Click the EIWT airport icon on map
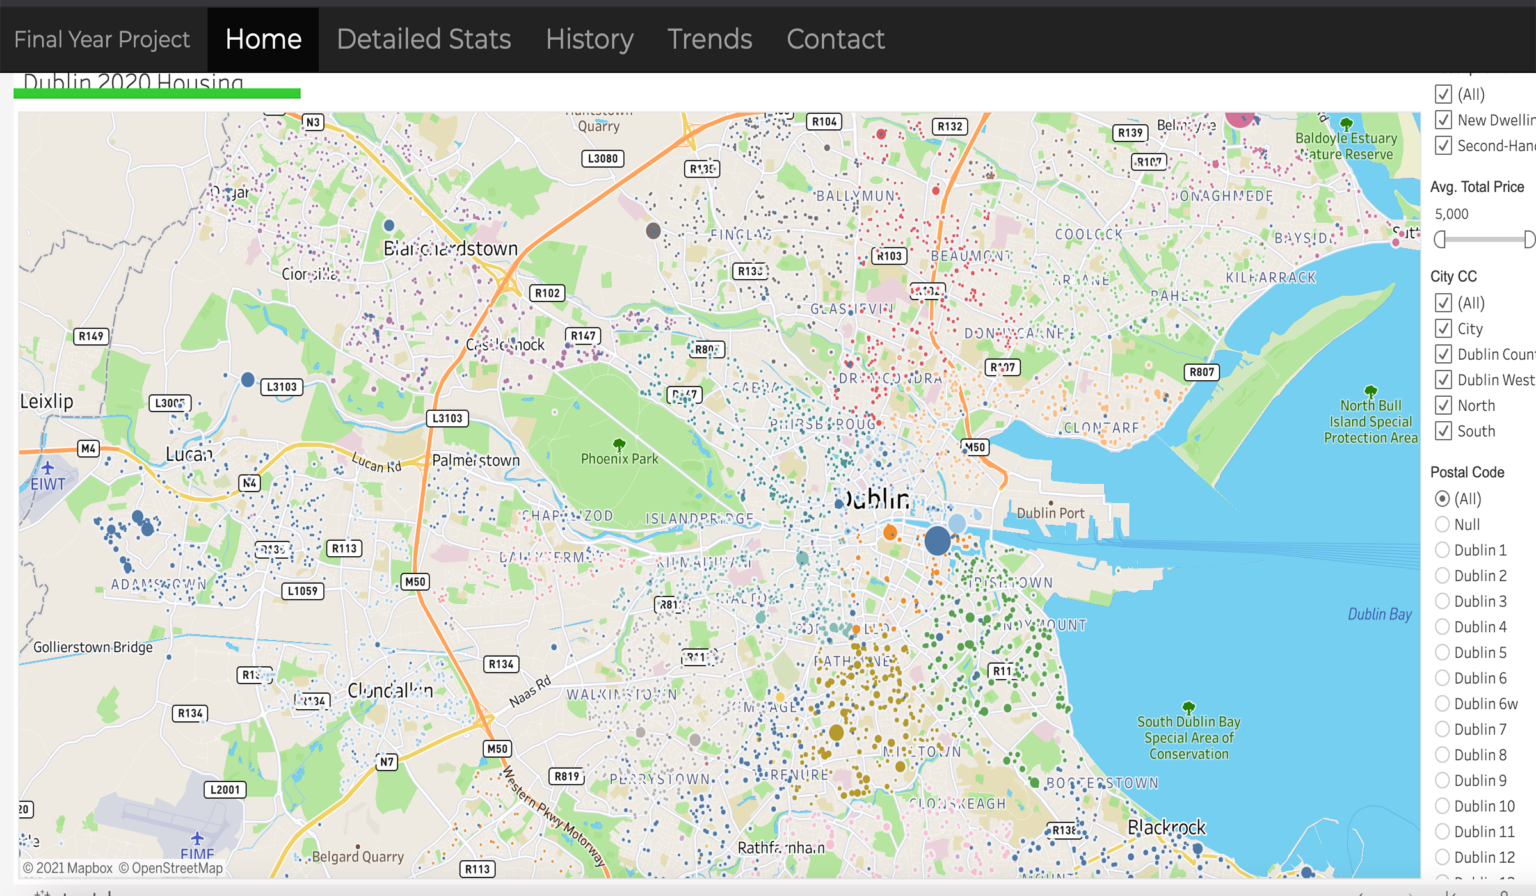This screenshot has width=1536, height=896. 47,468
